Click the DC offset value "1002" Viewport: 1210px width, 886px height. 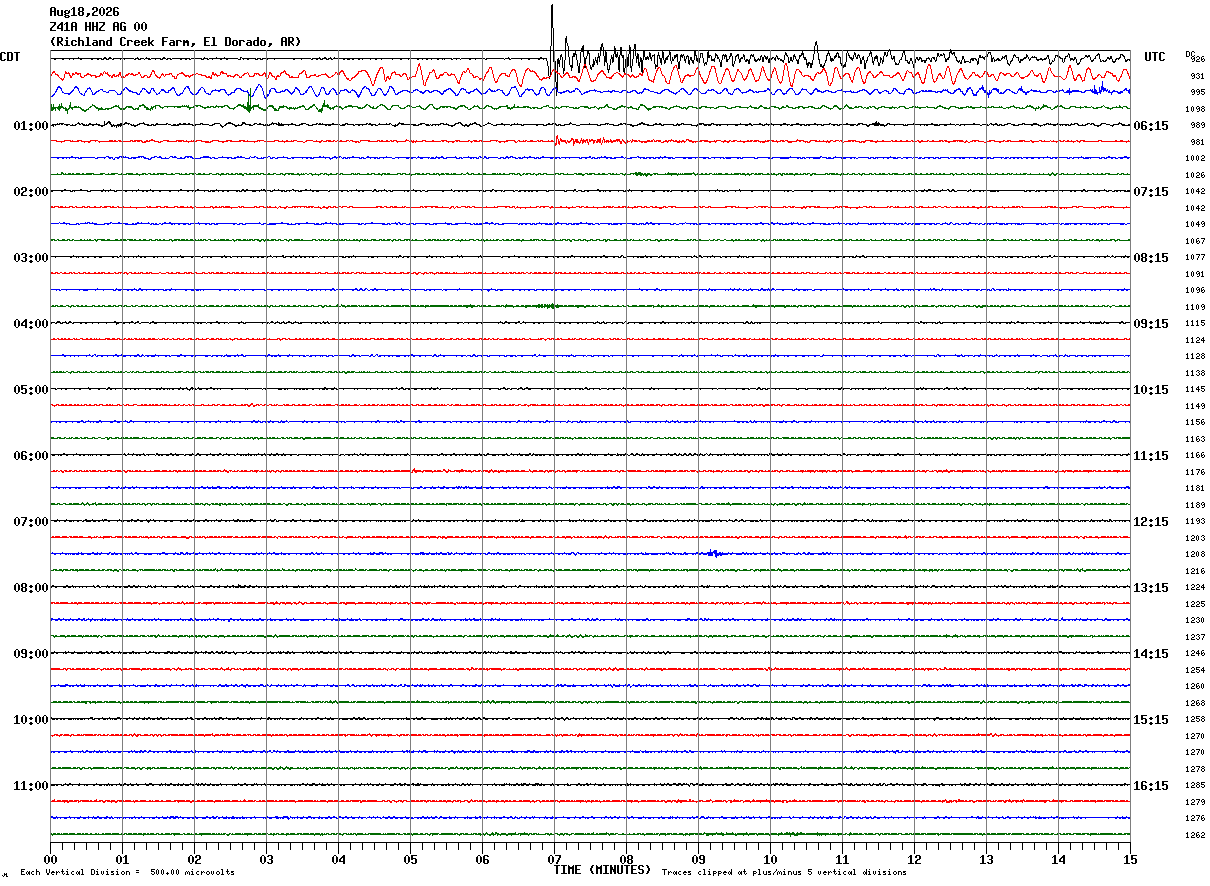tap(1195, 158)
